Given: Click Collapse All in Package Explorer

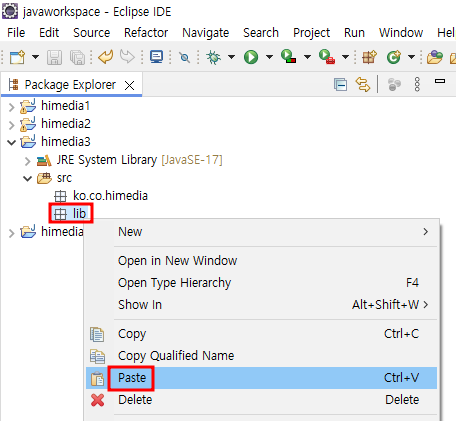Looking at the screenshot, I should pyautogui.click(x=340, y=85).
